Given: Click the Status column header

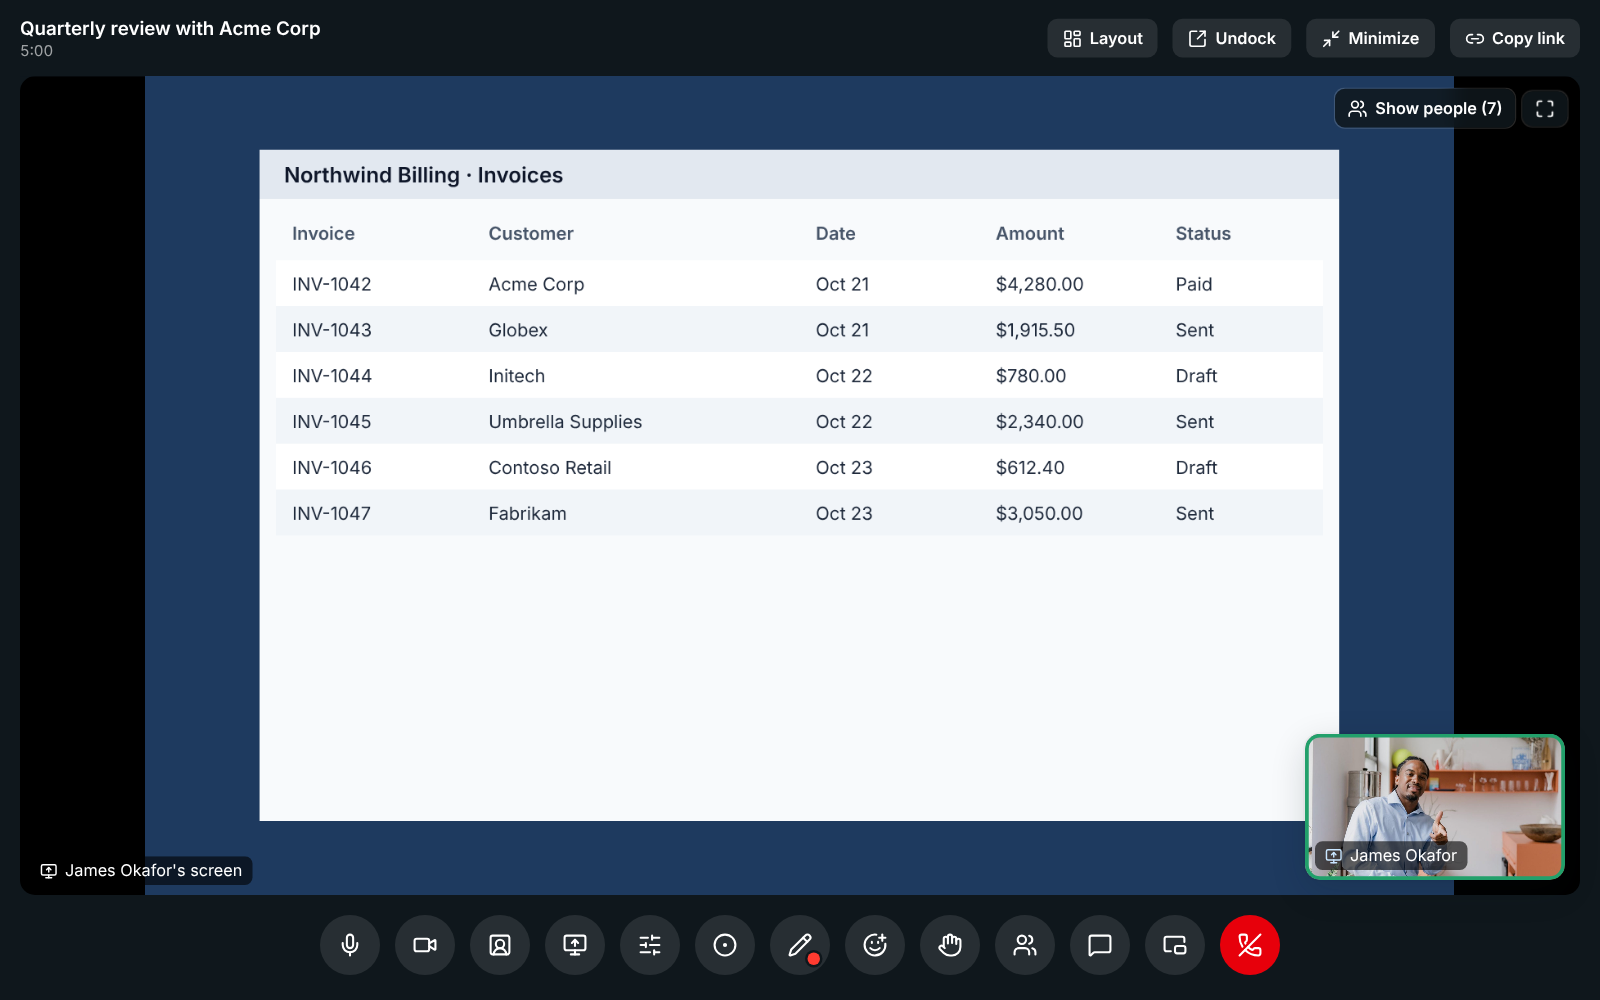Looking at the screenshot, I should (x=1203, y=233).
